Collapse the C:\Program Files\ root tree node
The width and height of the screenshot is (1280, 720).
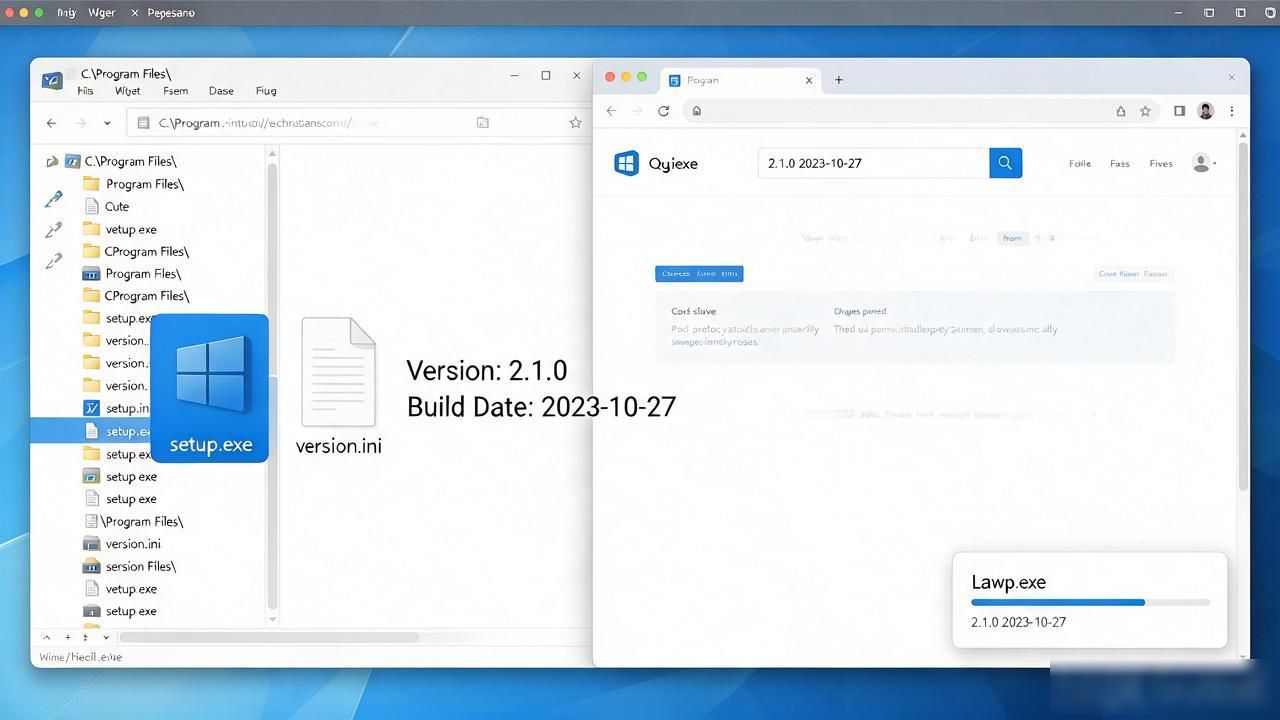[x=52, y=161]
